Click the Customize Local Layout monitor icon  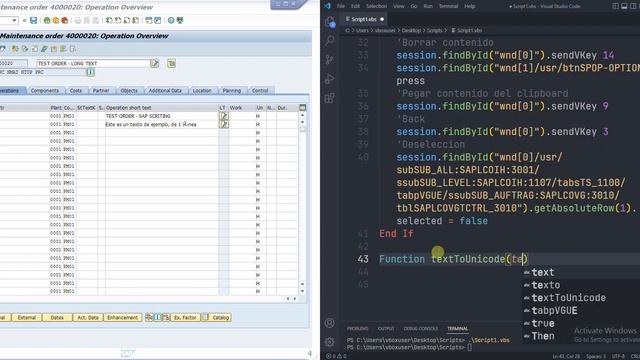[180, 20]
